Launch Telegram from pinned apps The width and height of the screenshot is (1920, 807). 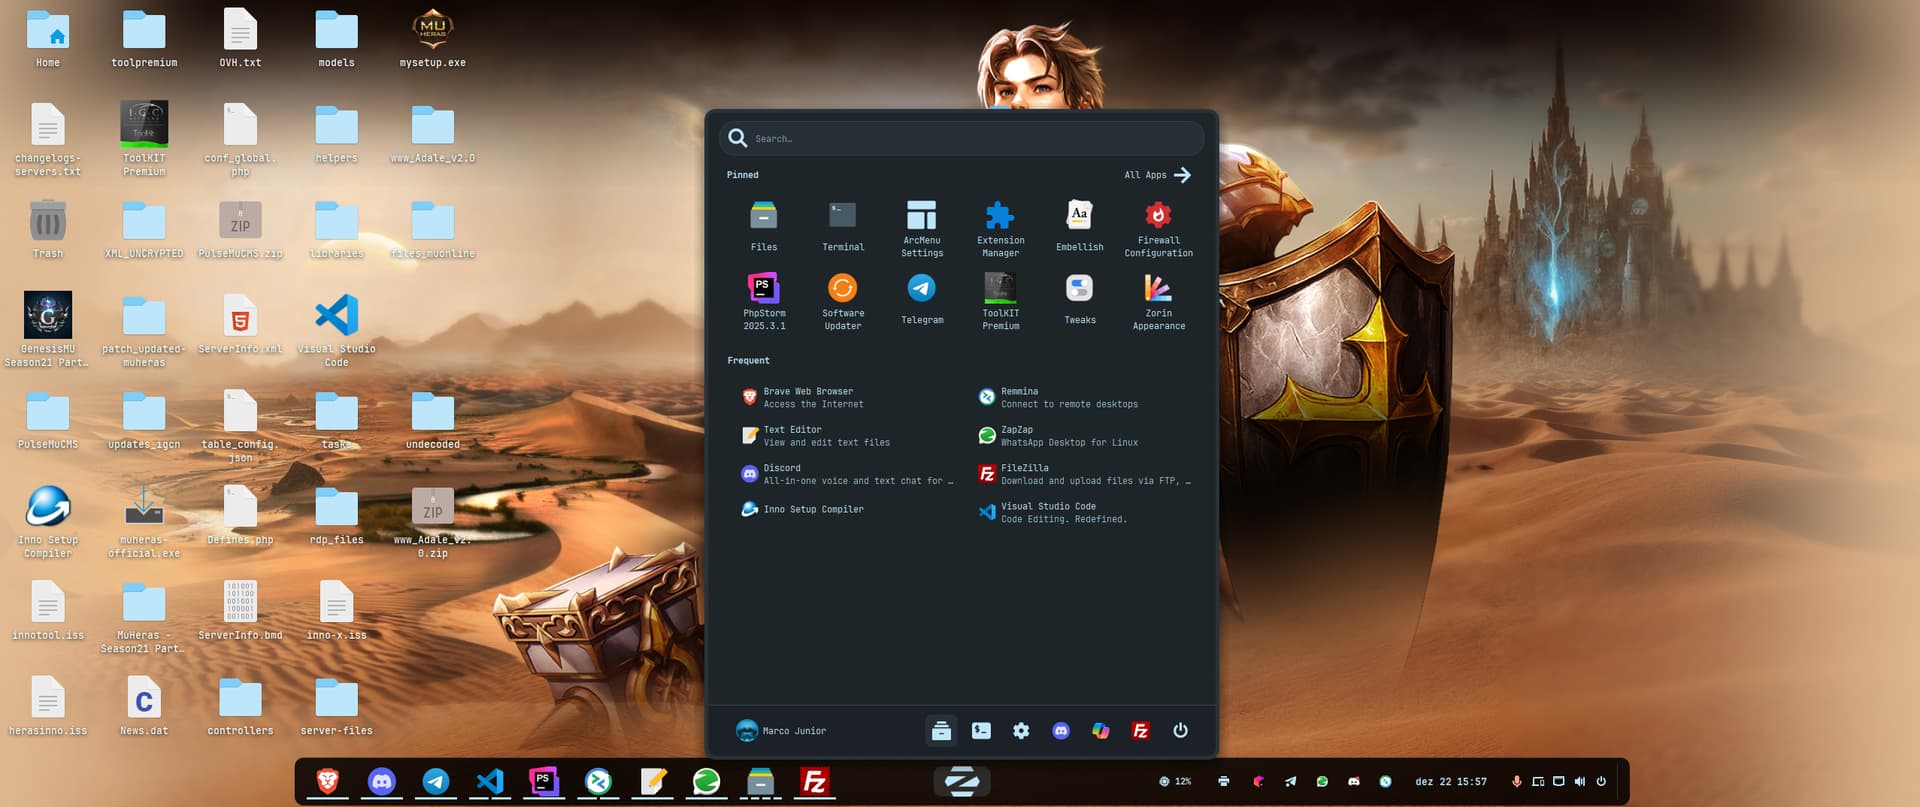point(921,299)
